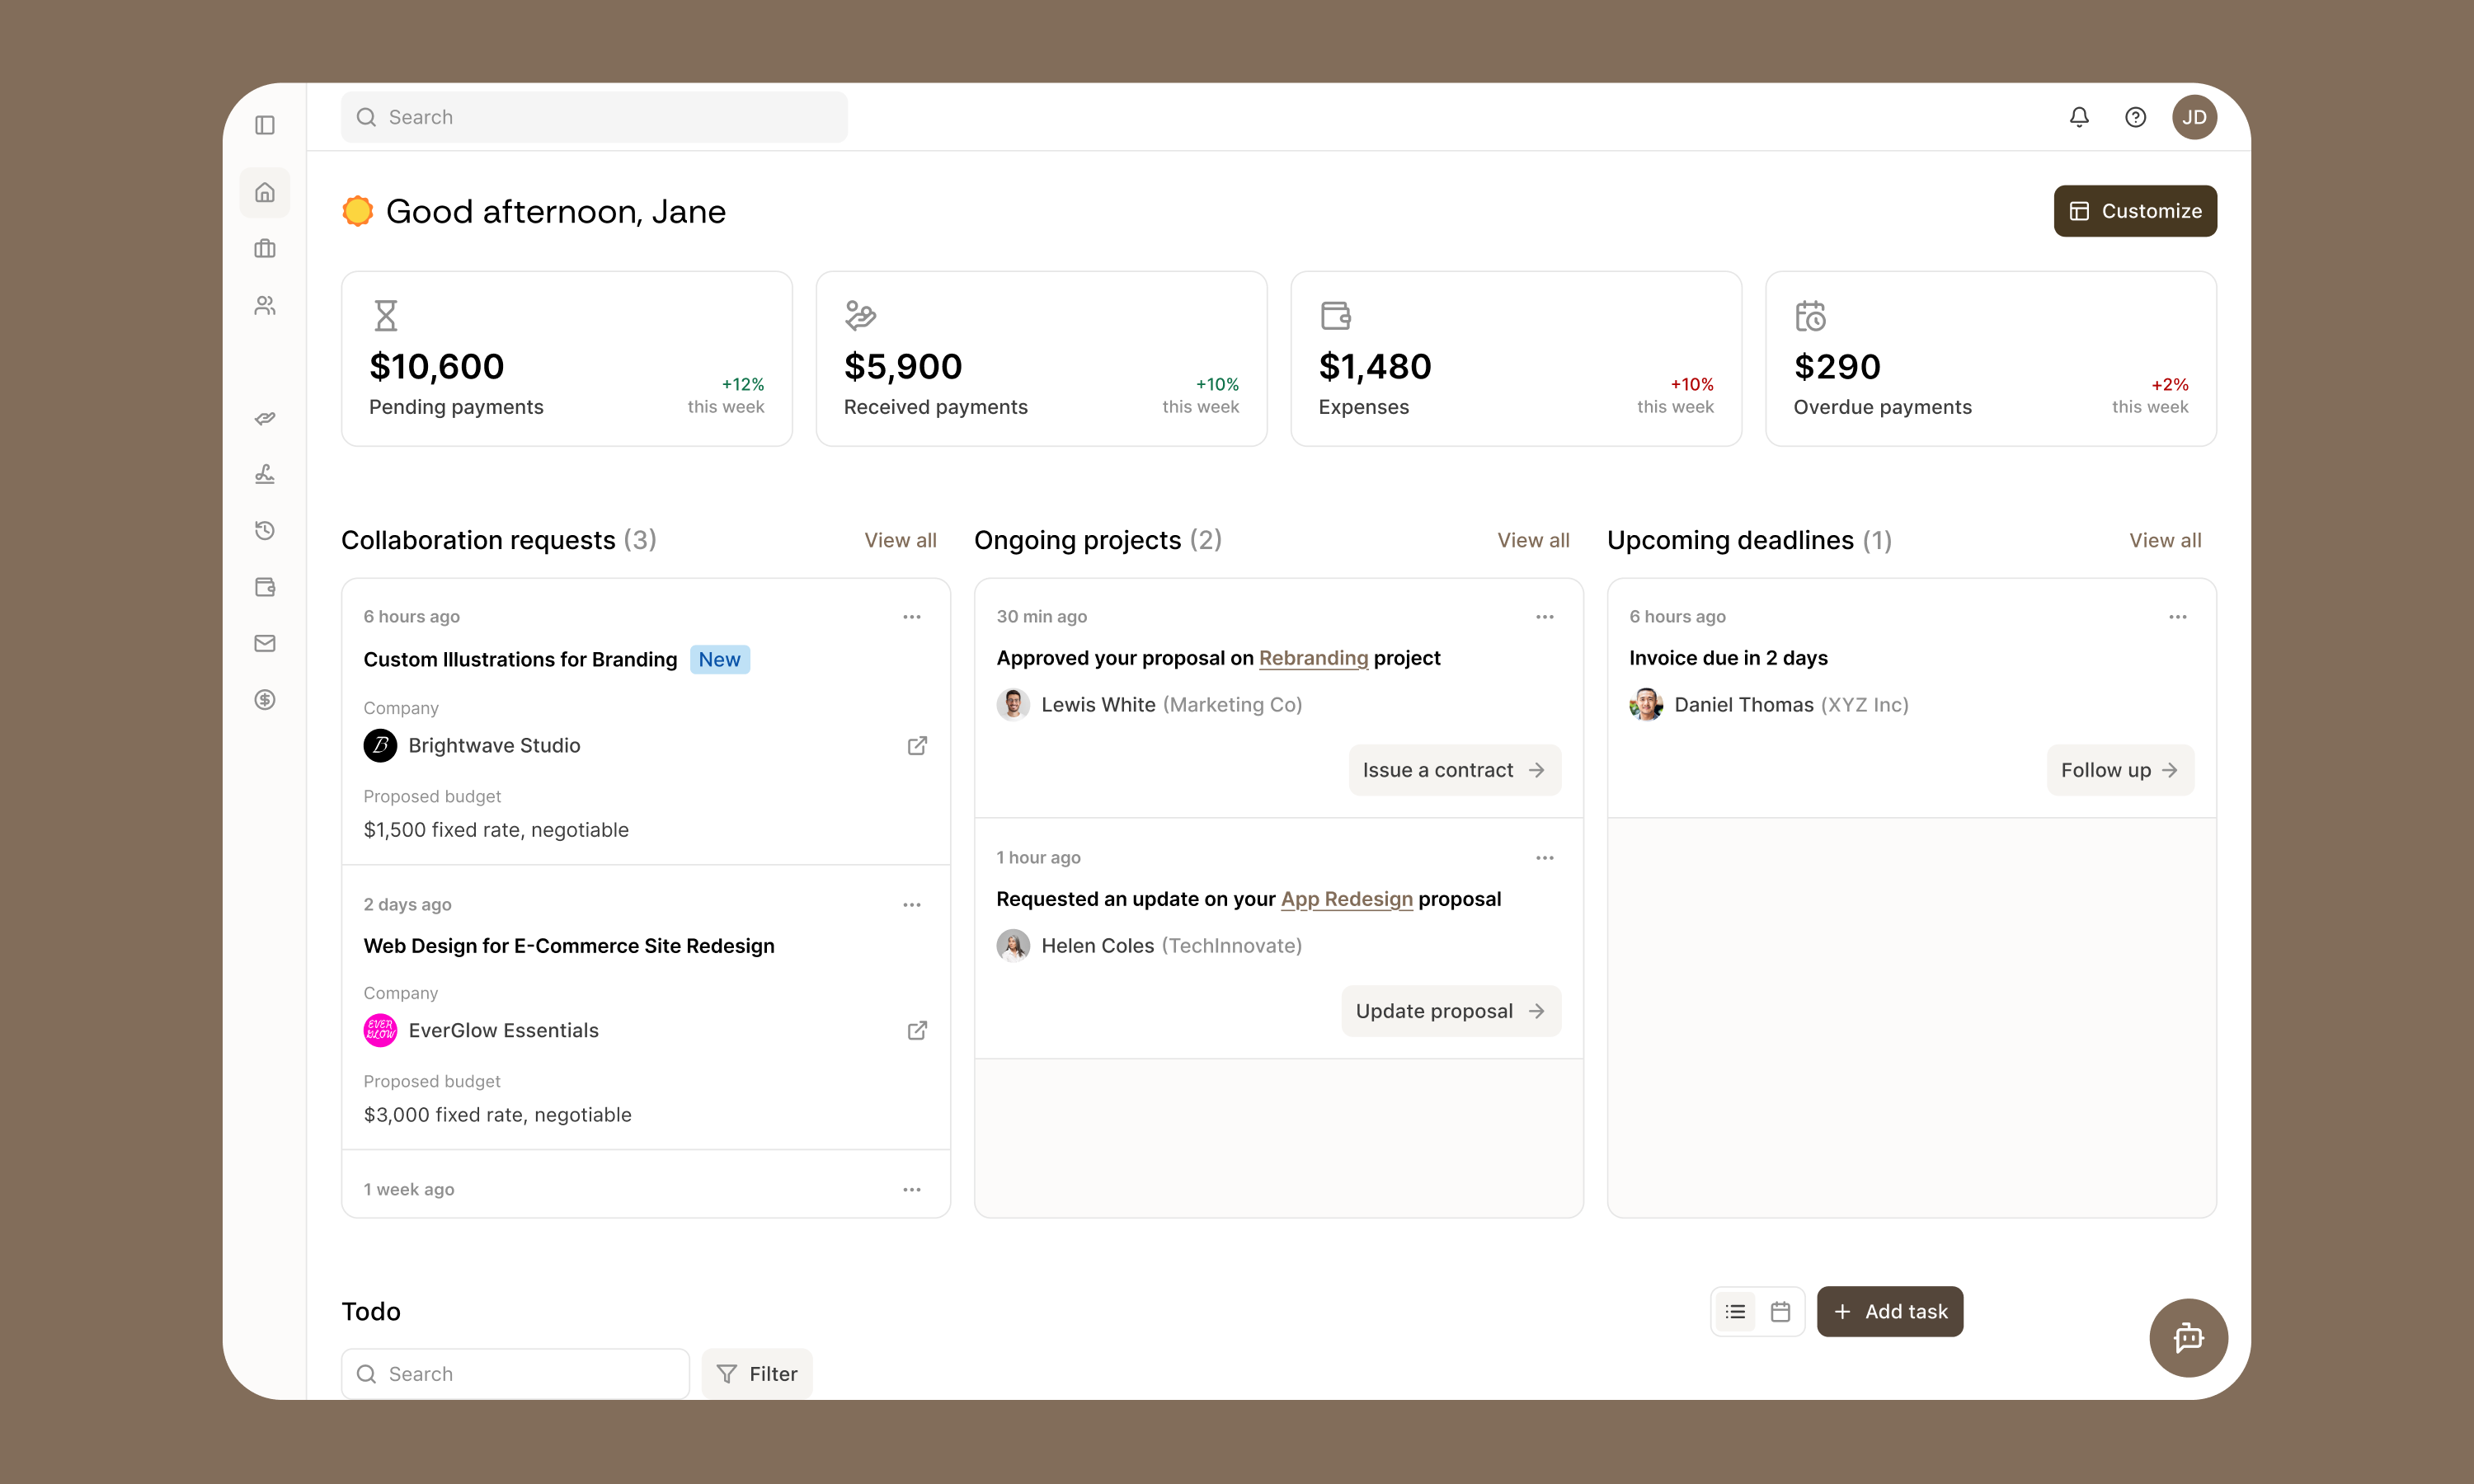Open the payments dollar icon in sidebar
The height and width of the screenshot is (1484, 2474).
point(265,699)
